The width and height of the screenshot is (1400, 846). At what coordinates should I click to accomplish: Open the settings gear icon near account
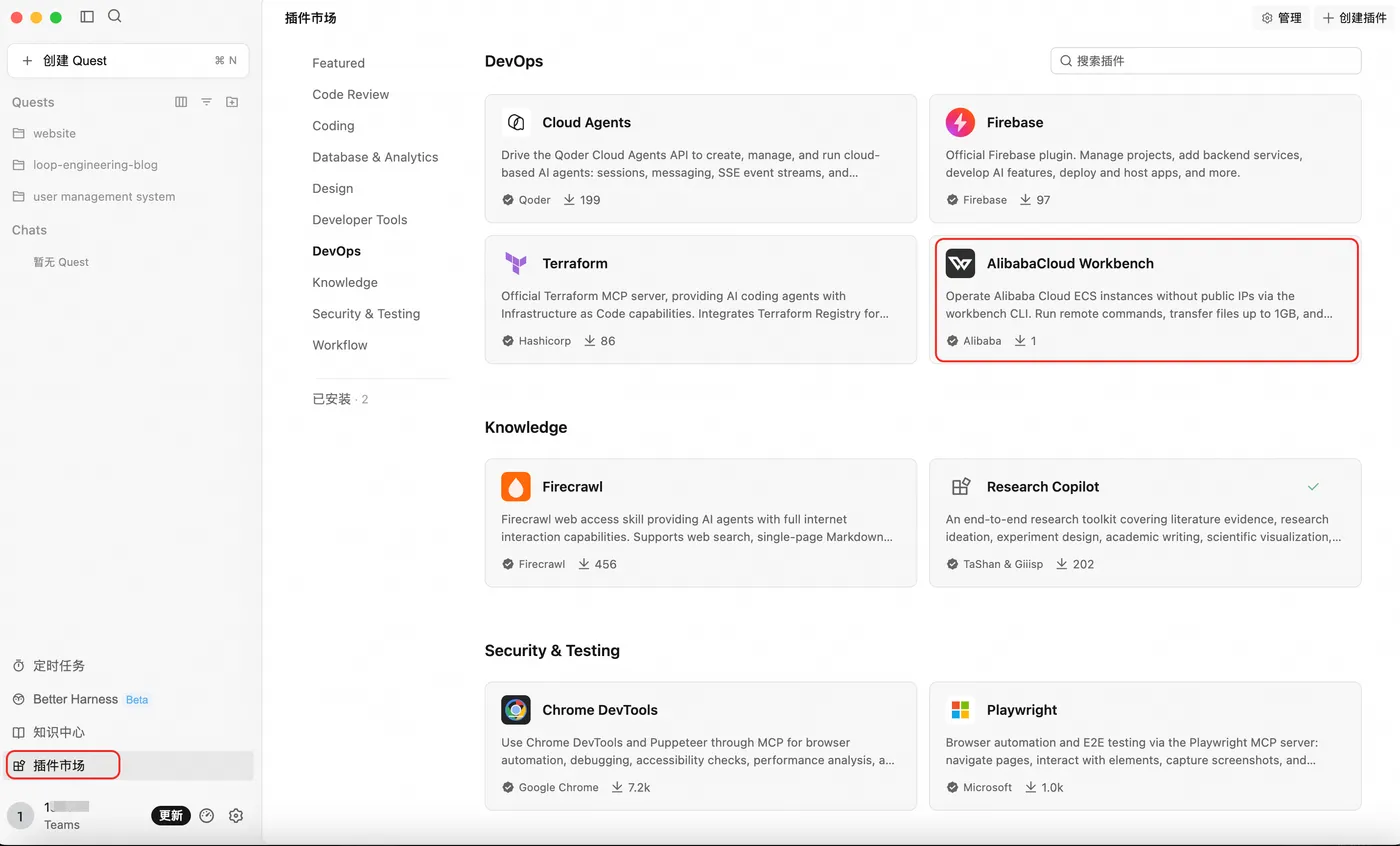click(236, 815)
